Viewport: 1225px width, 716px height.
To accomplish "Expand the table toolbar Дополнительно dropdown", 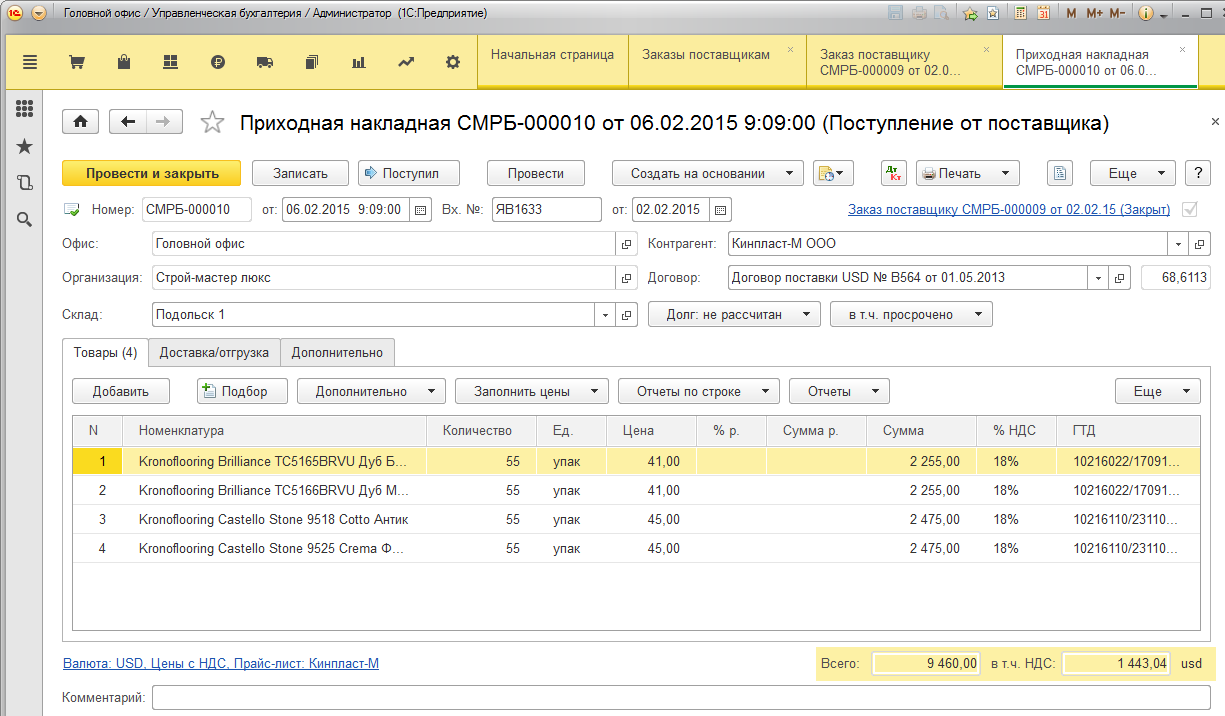I will click(x=371, y=391).
